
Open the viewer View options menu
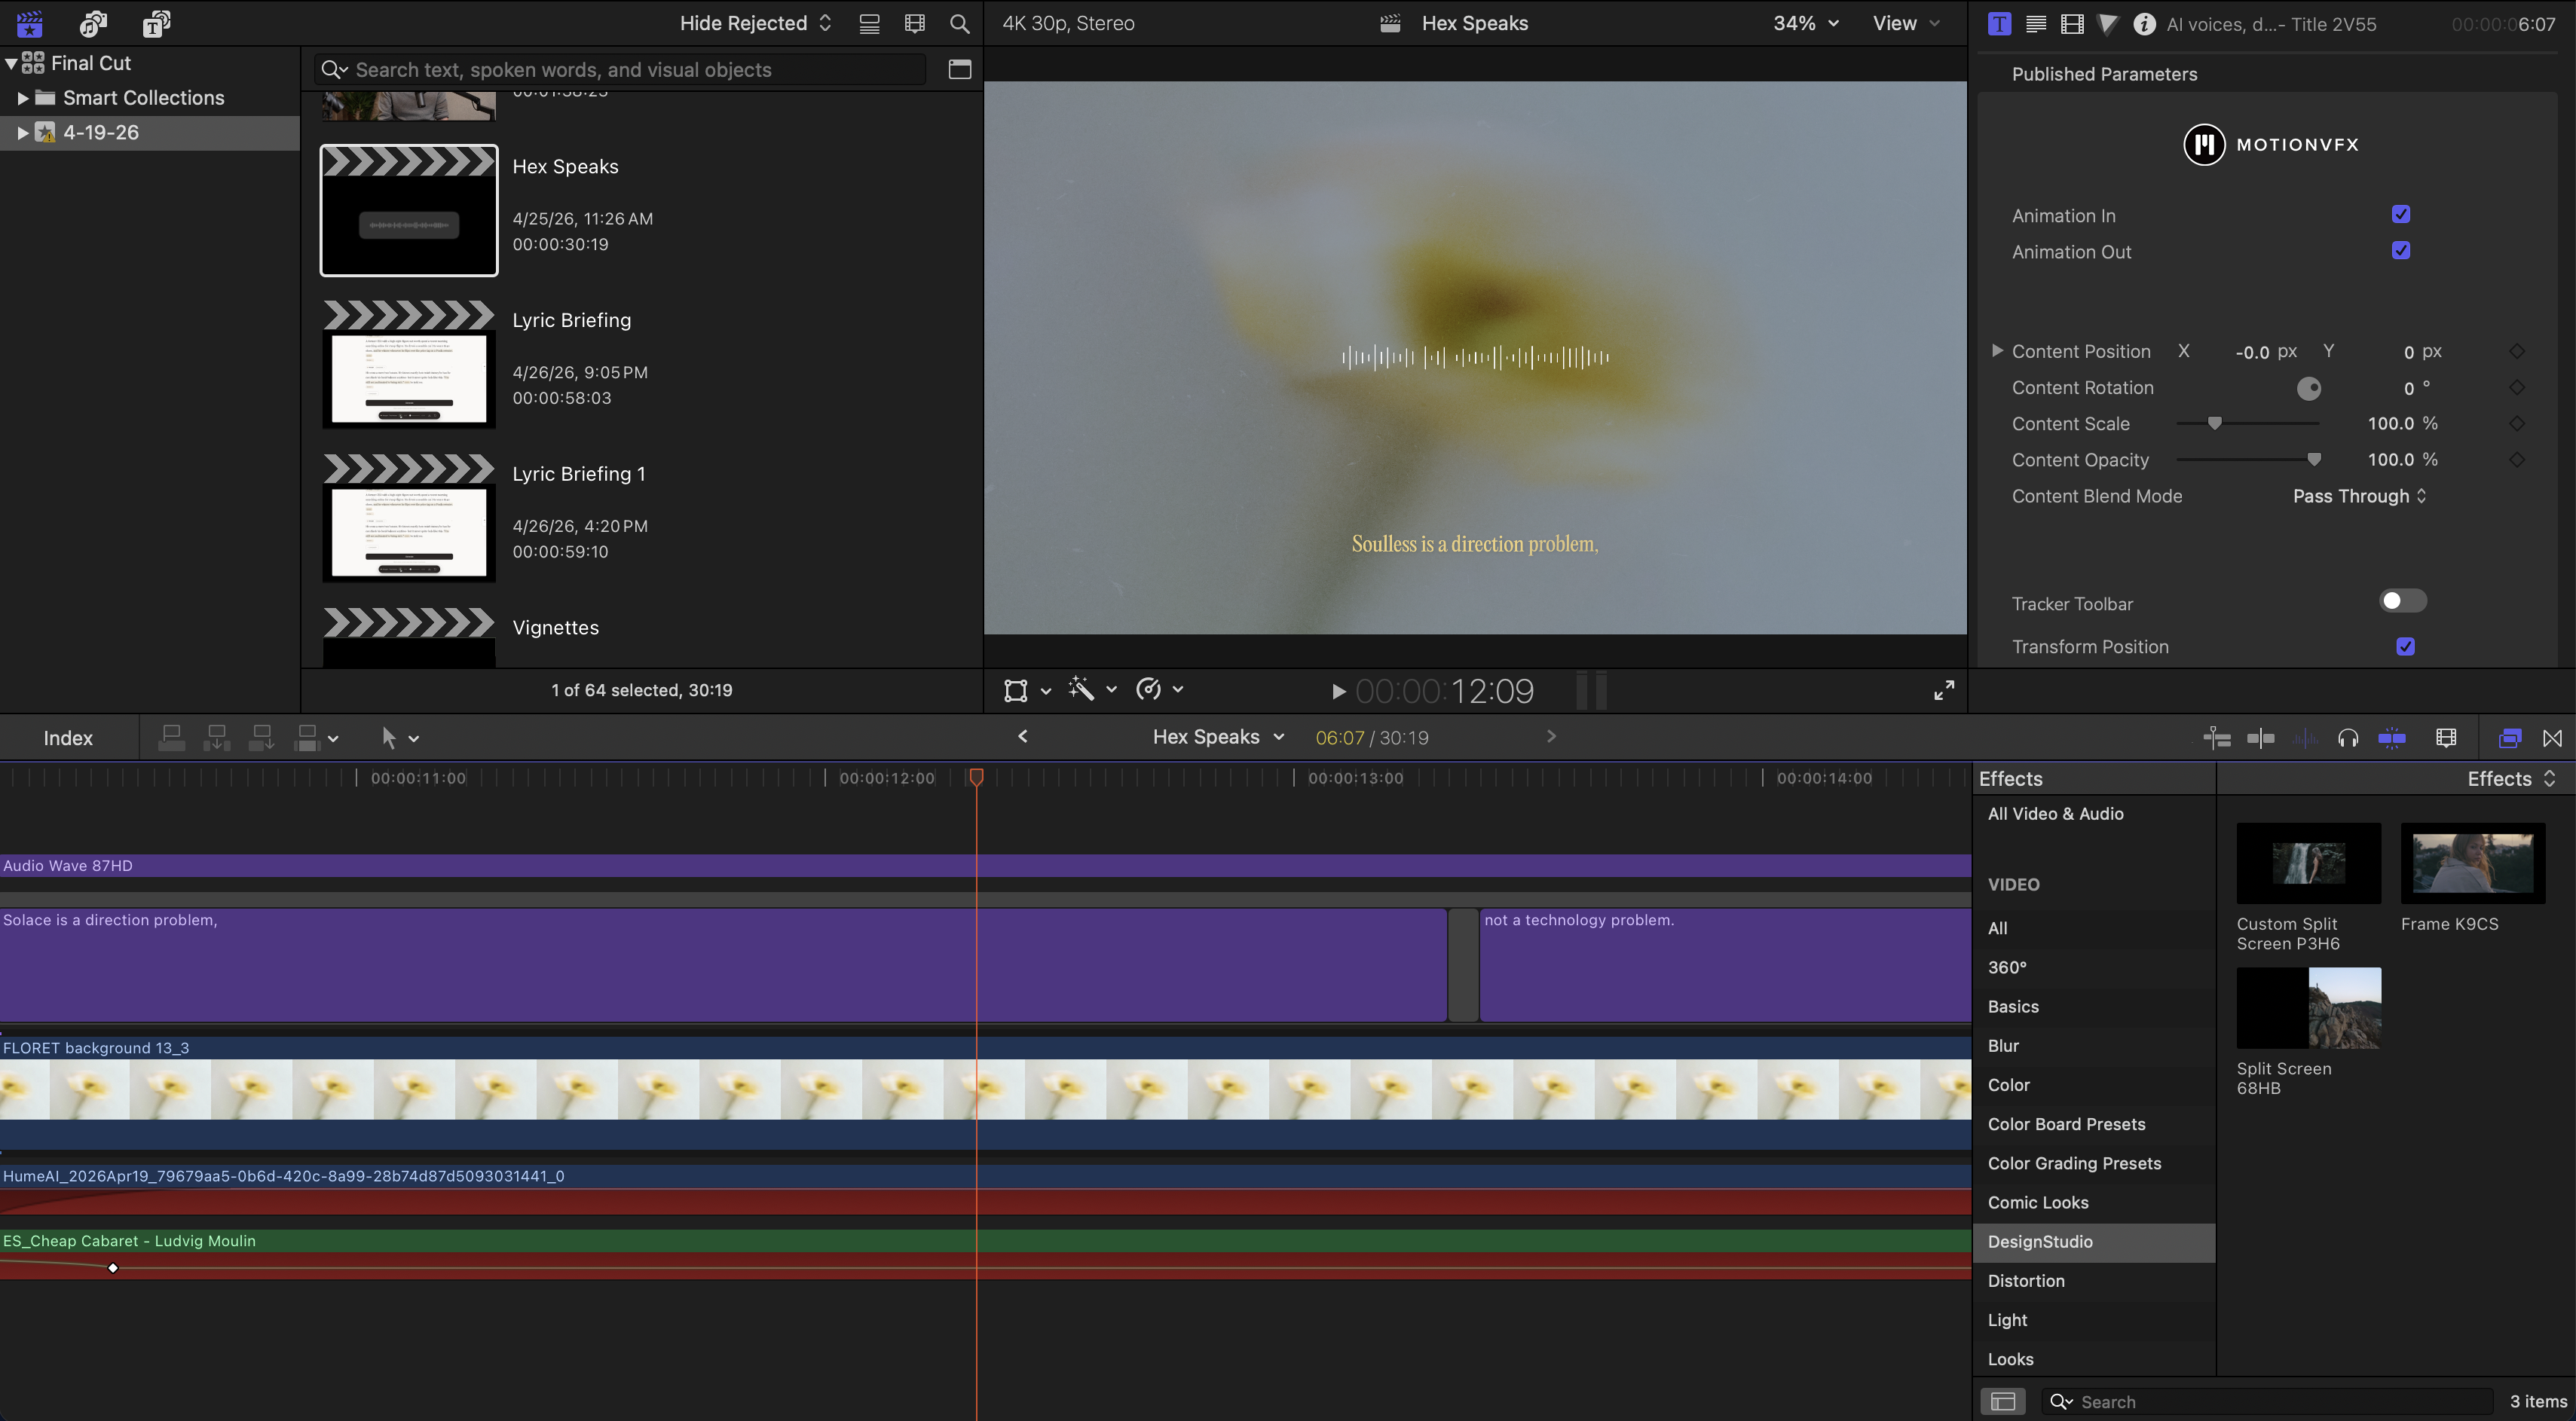click(x=1906, y=23)
